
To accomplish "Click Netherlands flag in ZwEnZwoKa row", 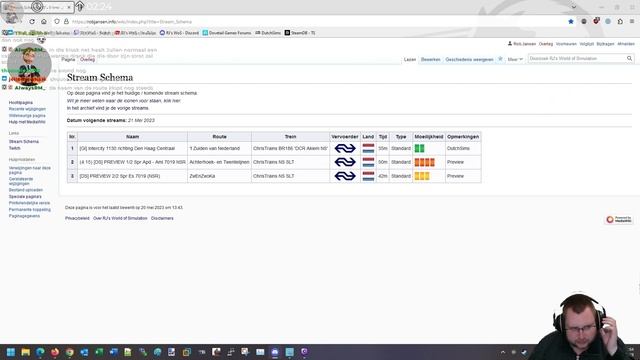I will coord(368,176).
